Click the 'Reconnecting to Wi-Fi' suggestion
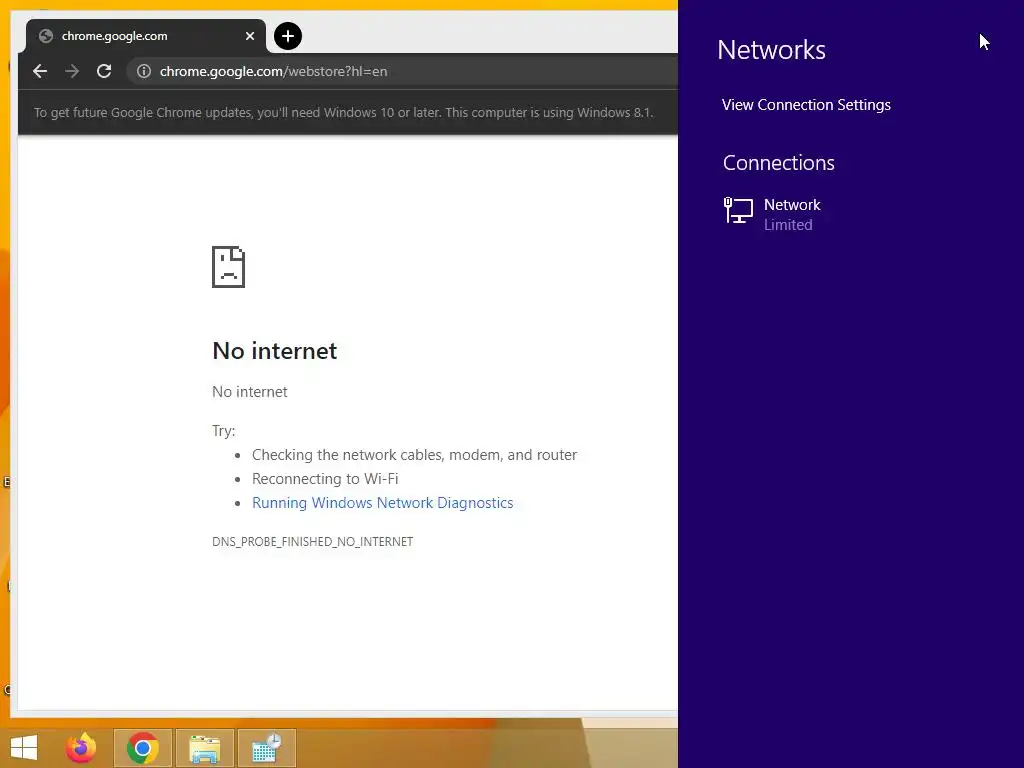 pos(325,479)
